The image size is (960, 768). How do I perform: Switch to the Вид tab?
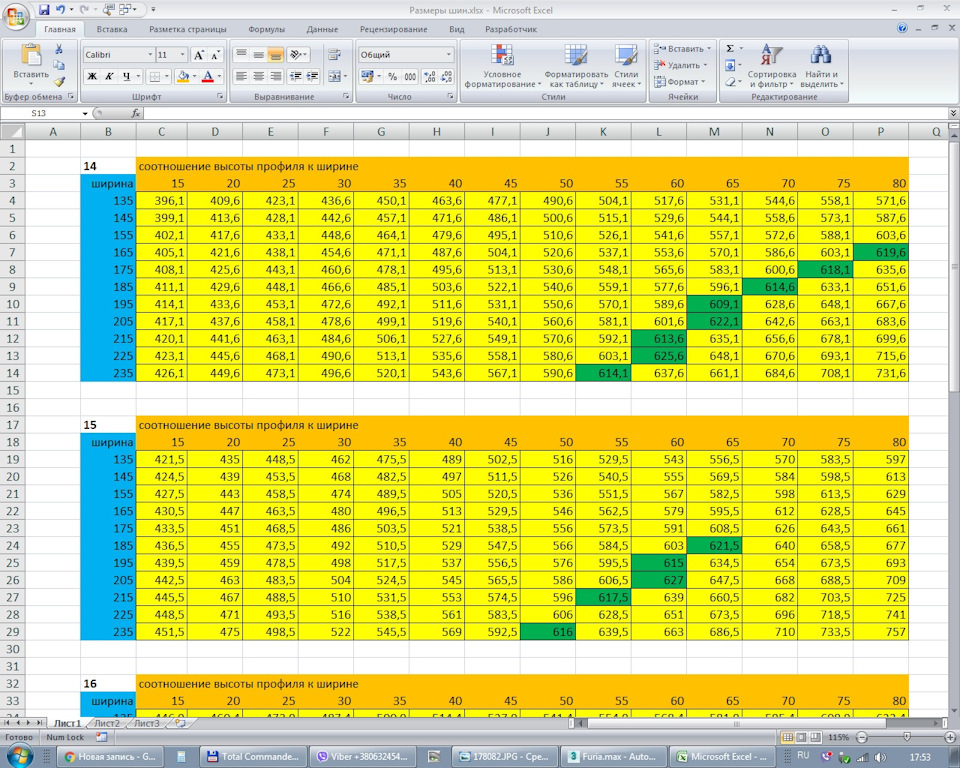457,29
